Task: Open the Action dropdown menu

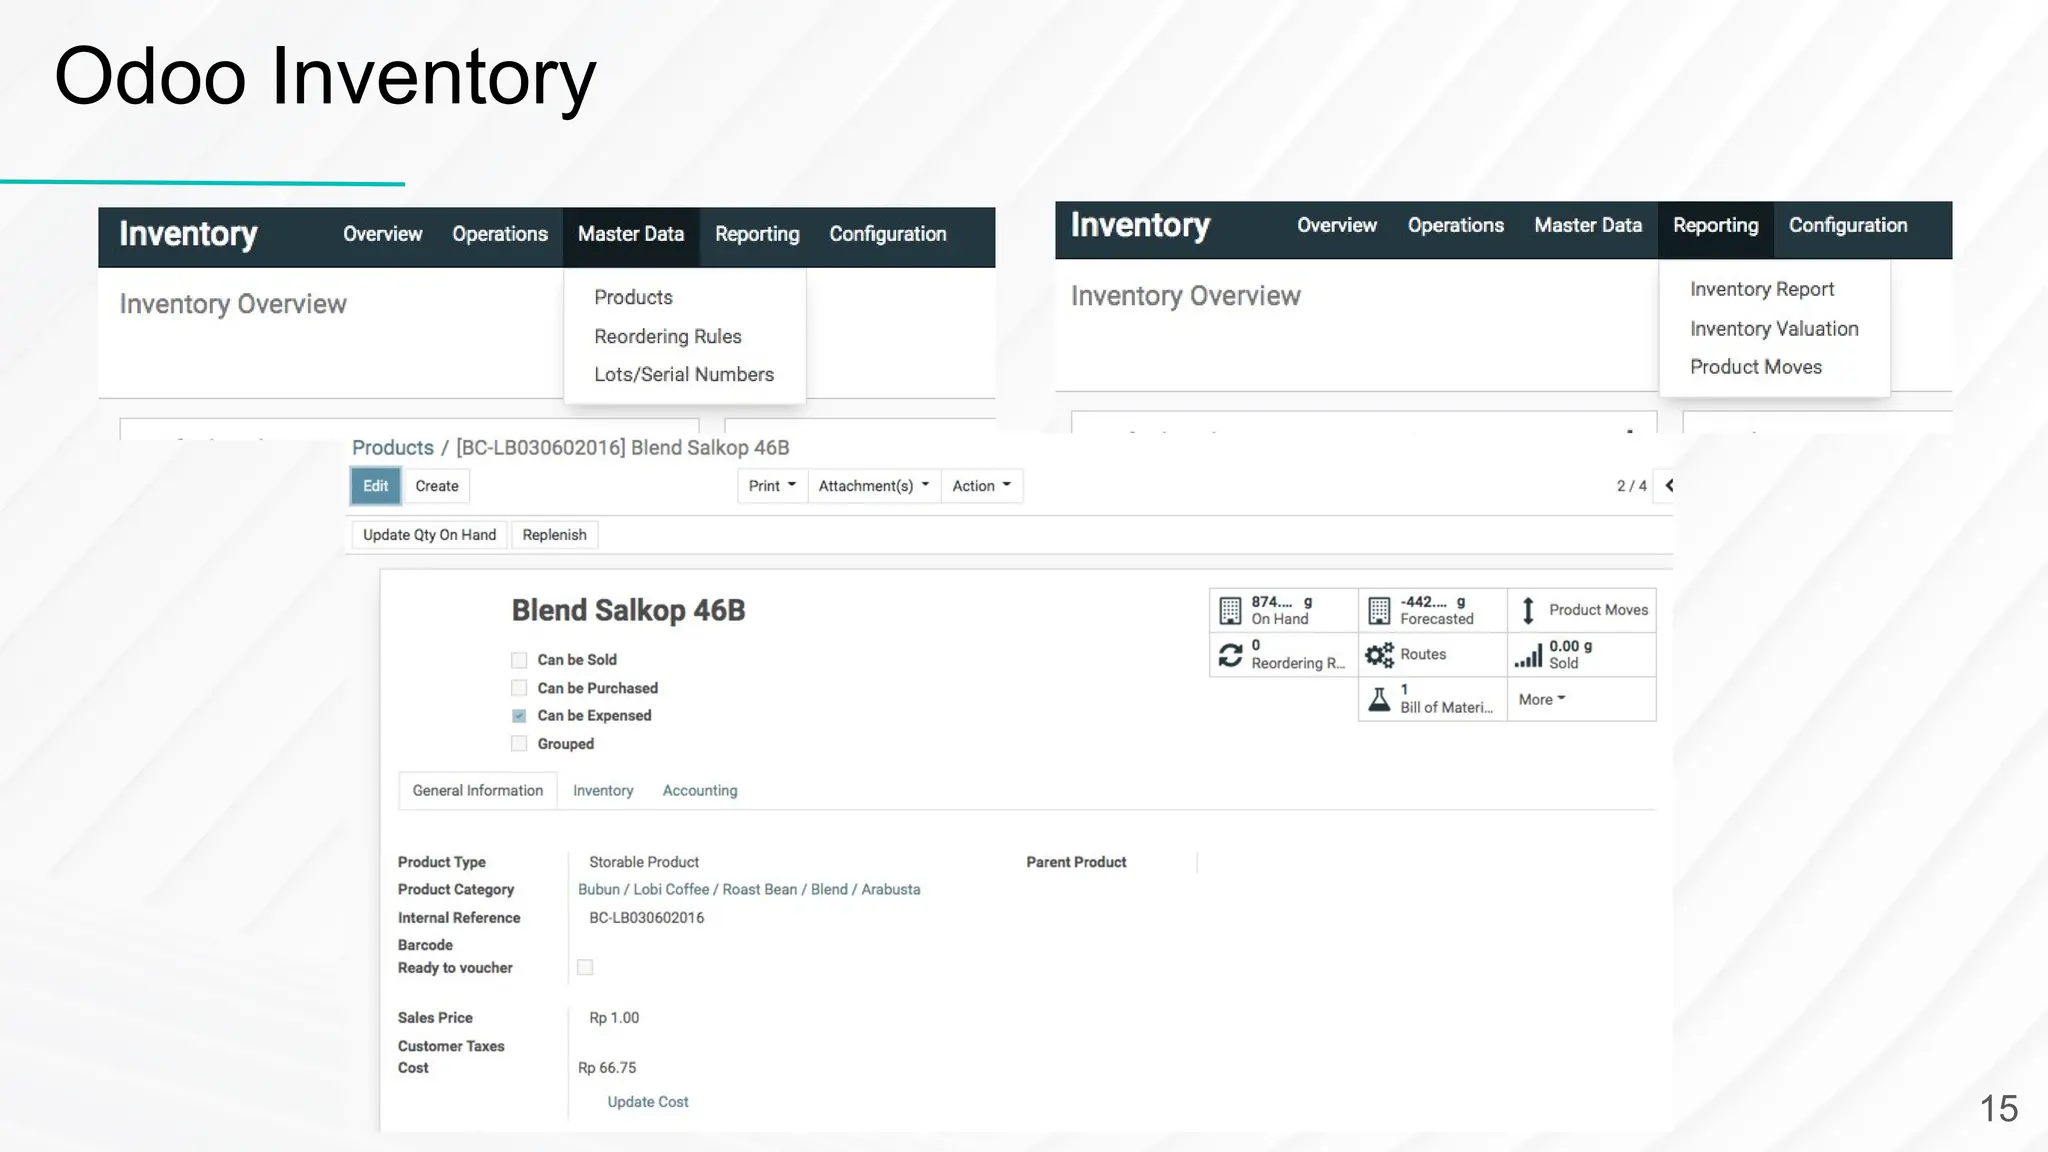Action: 981,486
